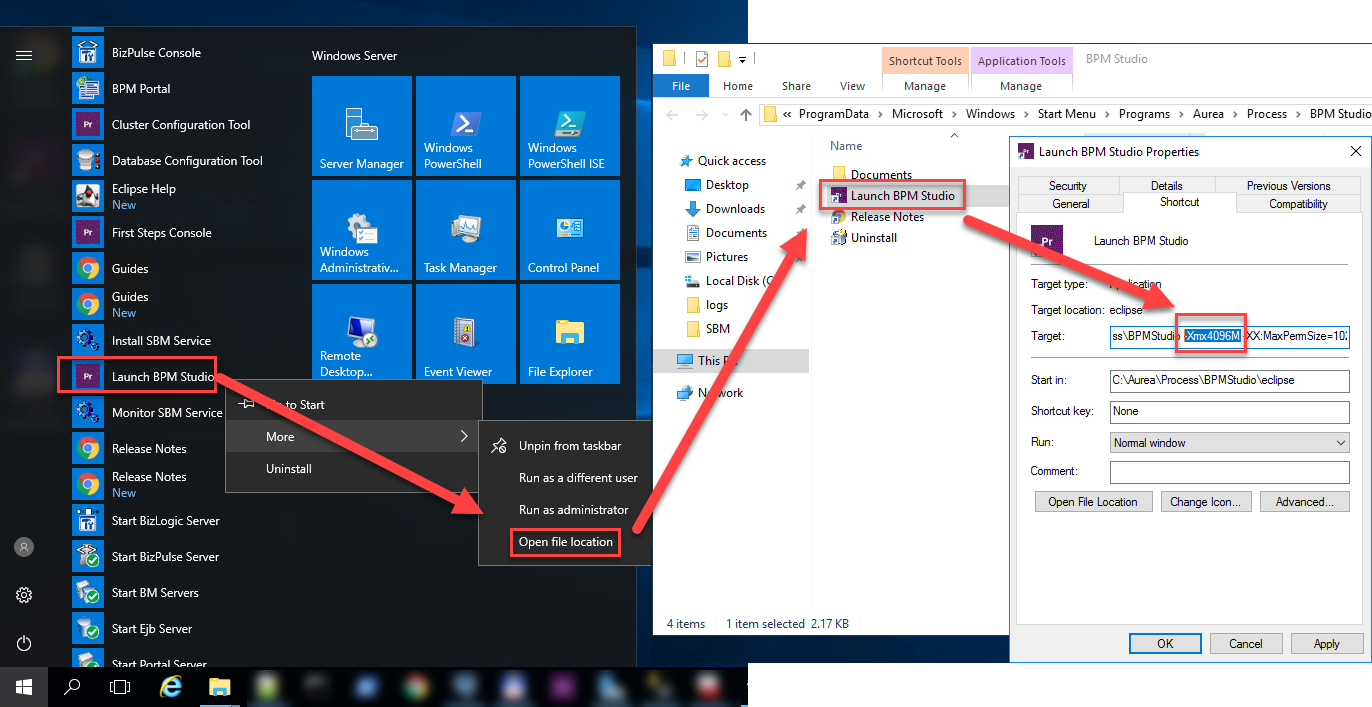Choose Run as a different user

point(565,478)
